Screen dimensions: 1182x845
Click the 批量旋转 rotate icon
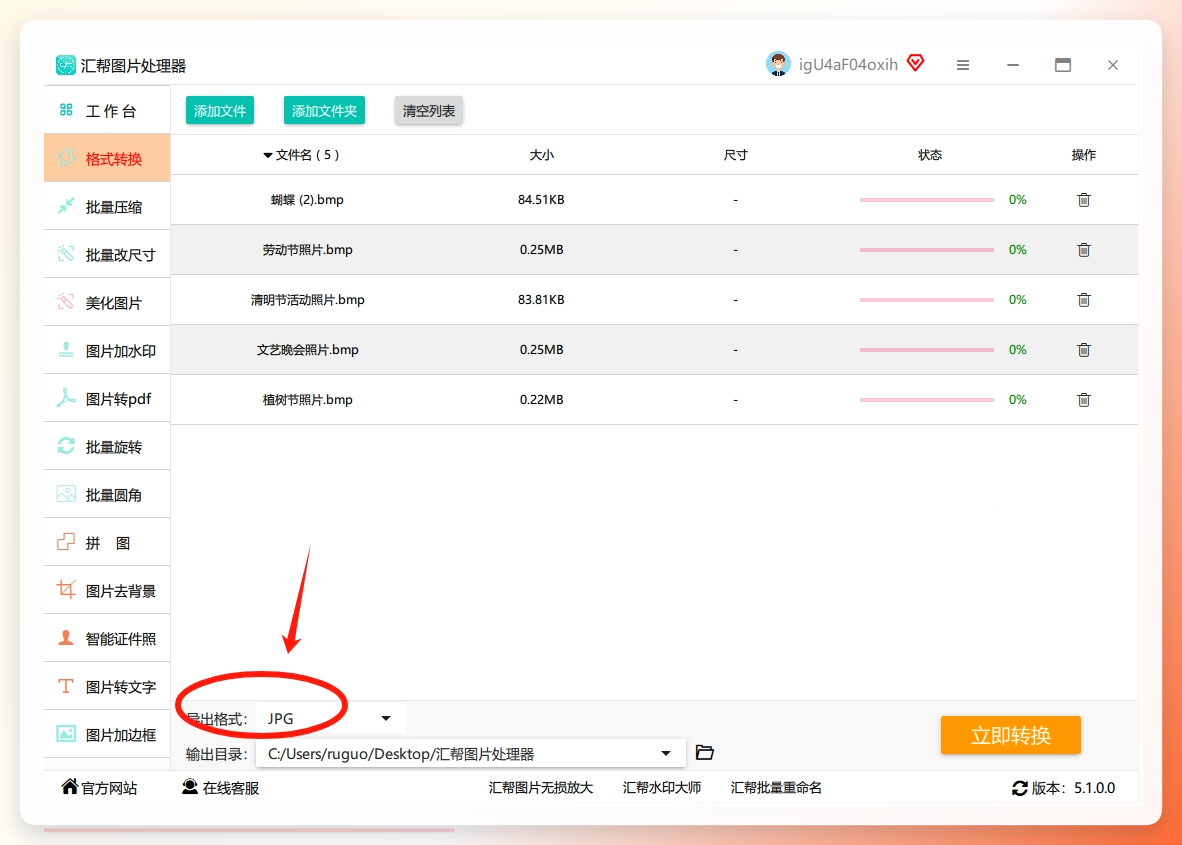pos(66,446)
